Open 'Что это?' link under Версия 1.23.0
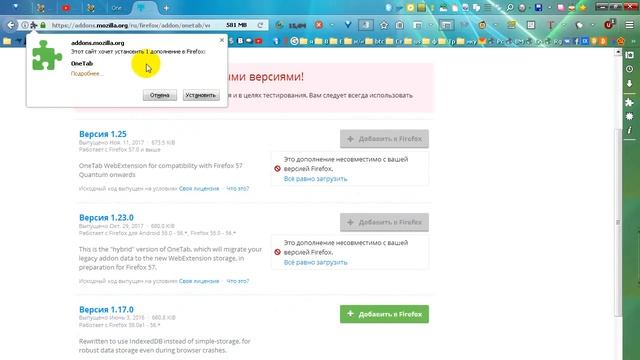 [238, 281]
